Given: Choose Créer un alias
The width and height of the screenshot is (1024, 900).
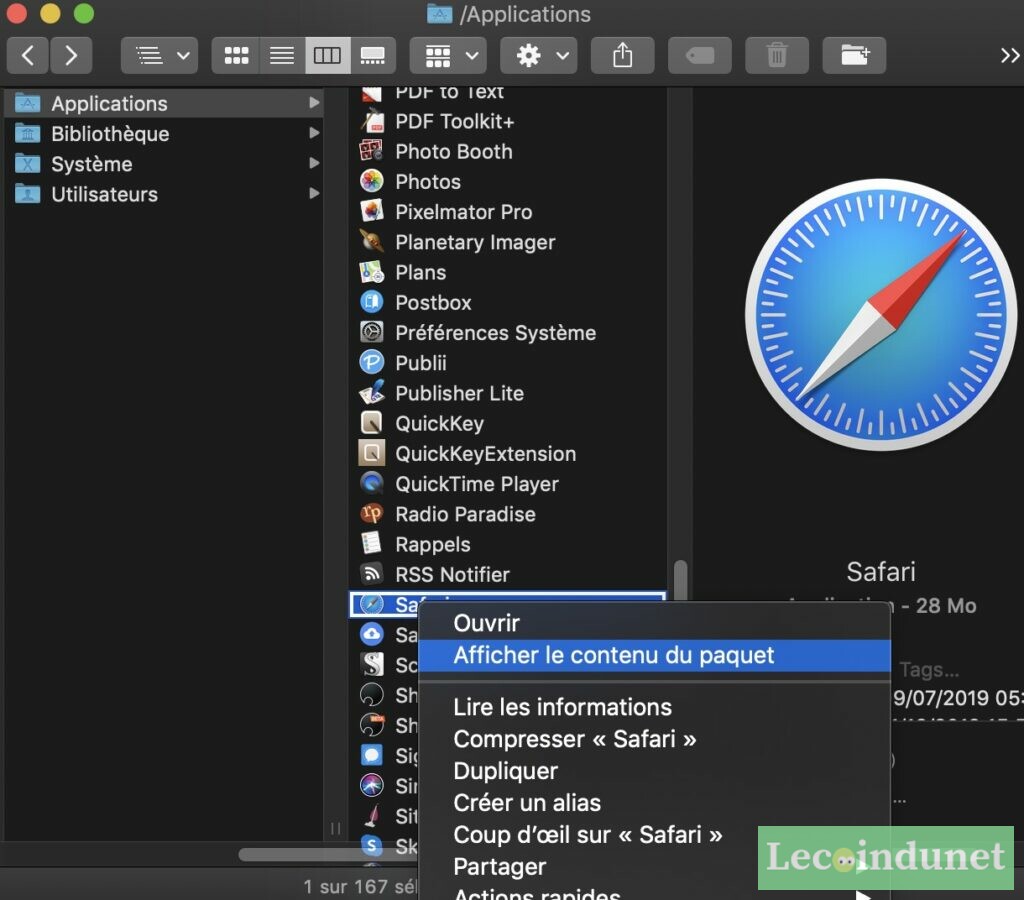Looking at the screenshot, I should point(654,803).
